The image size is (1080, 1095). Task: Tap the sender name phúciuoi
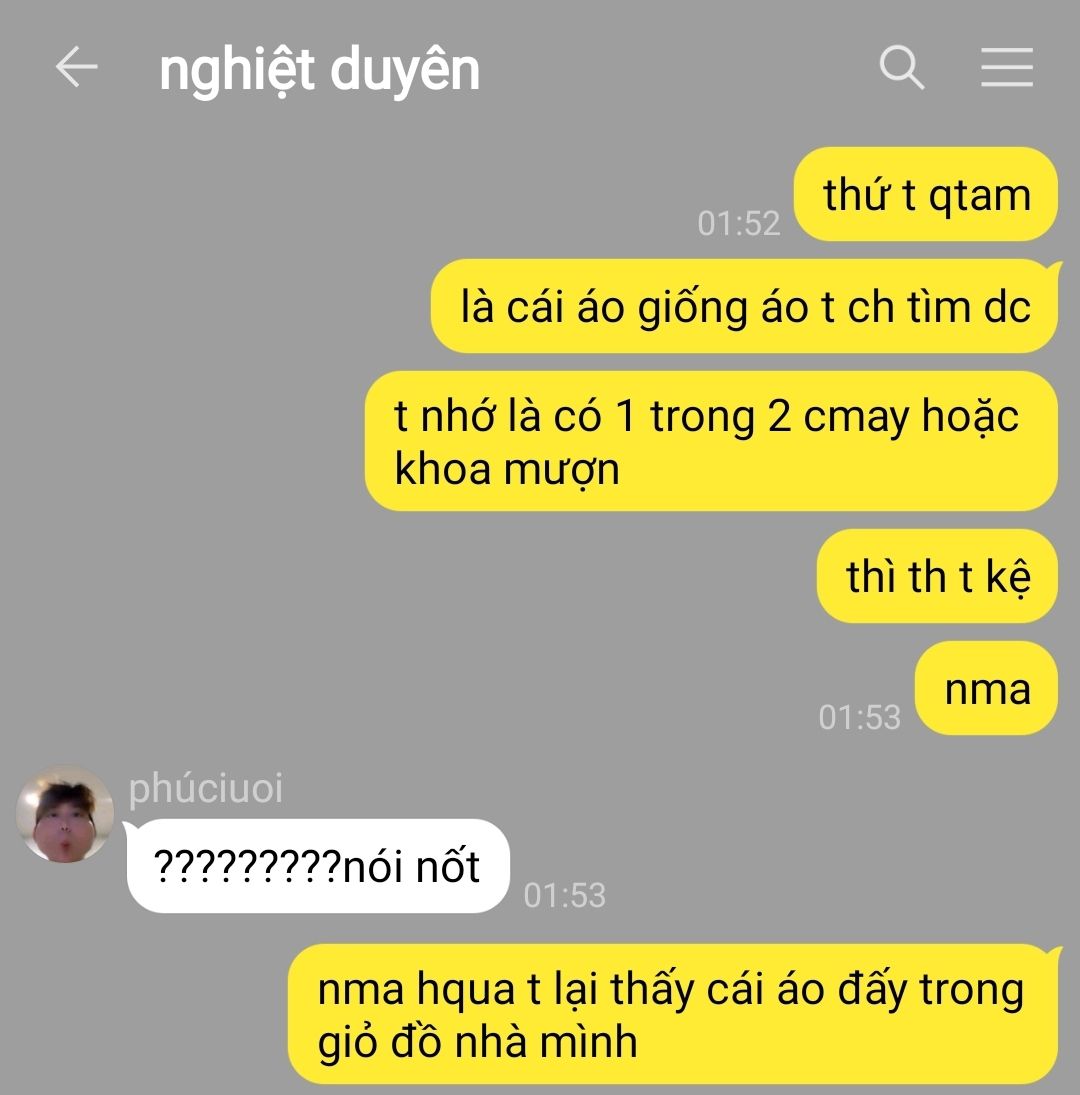pyautogui.click(x=206, y=789)
